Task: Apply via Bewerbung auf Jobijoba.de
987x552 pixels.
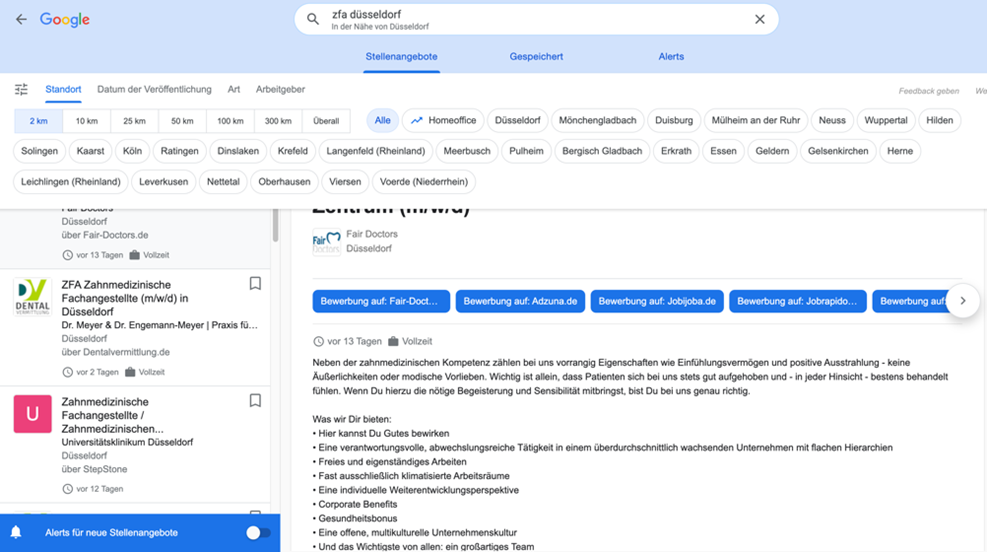Action: tap(657, 301)
